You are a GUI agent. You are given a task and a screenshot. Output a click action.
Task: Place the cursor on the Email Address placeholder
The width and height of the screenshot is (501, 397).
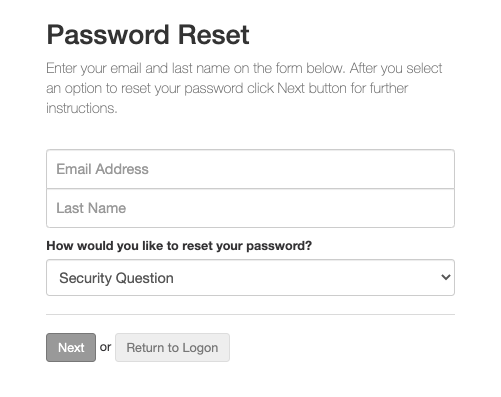point(102,169)
